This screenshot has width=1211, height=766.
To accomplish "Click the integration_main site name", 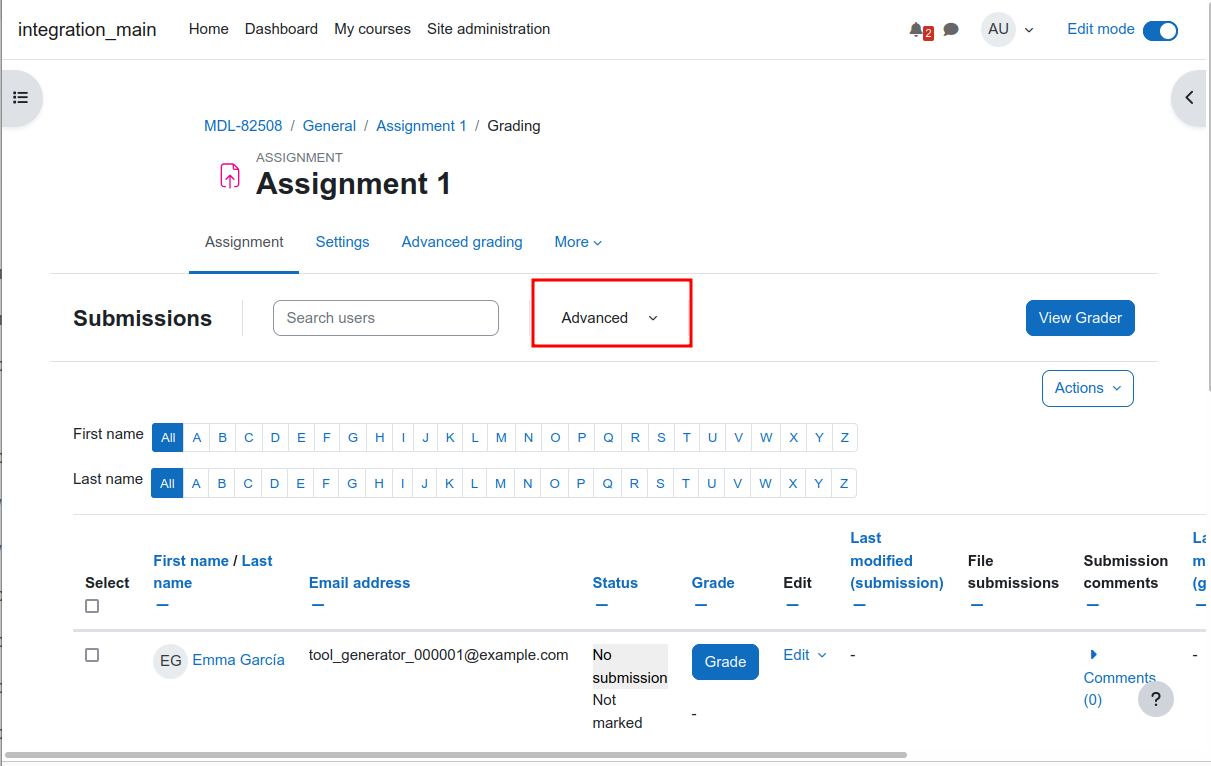I will click(x=87, y=30).
